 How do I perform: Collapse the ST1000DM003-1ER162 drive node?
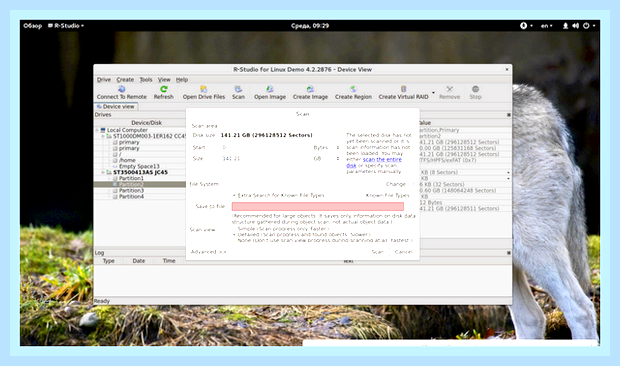[103, 136]
